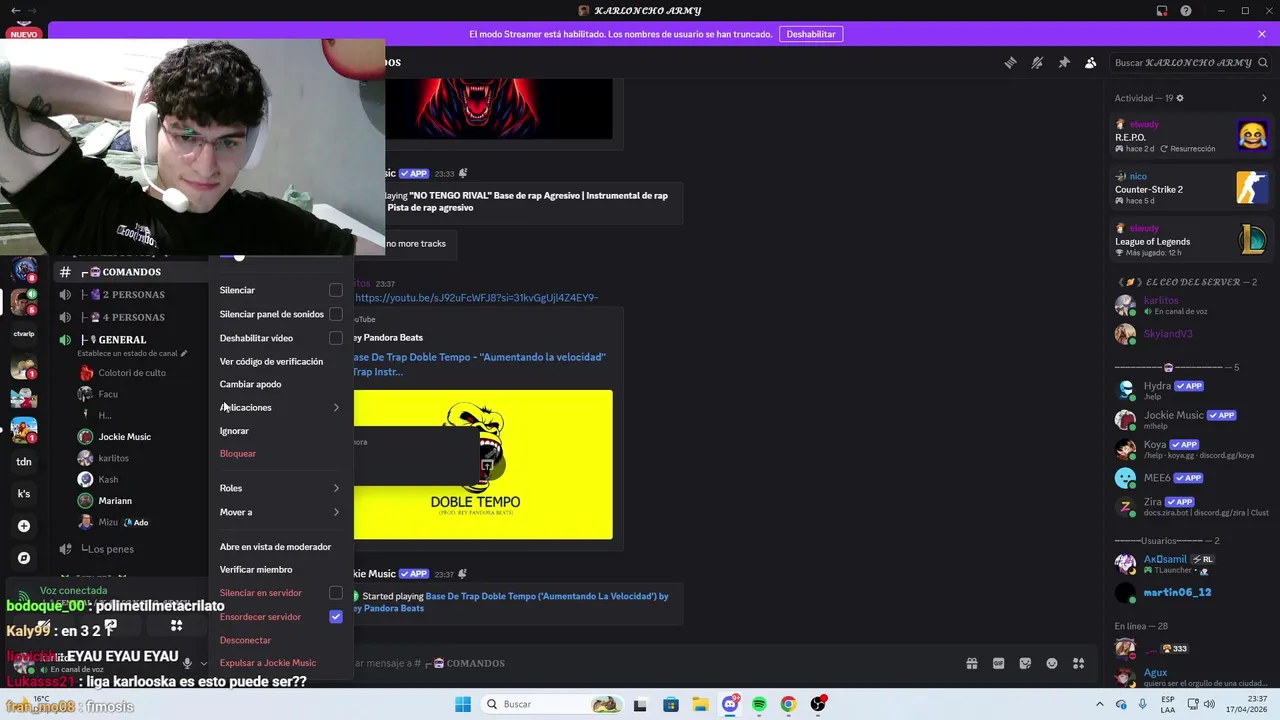The image size is (1280, 720).
Task: Click the Windows Start button
Action: pyautogui.click(x=462, y=704)
